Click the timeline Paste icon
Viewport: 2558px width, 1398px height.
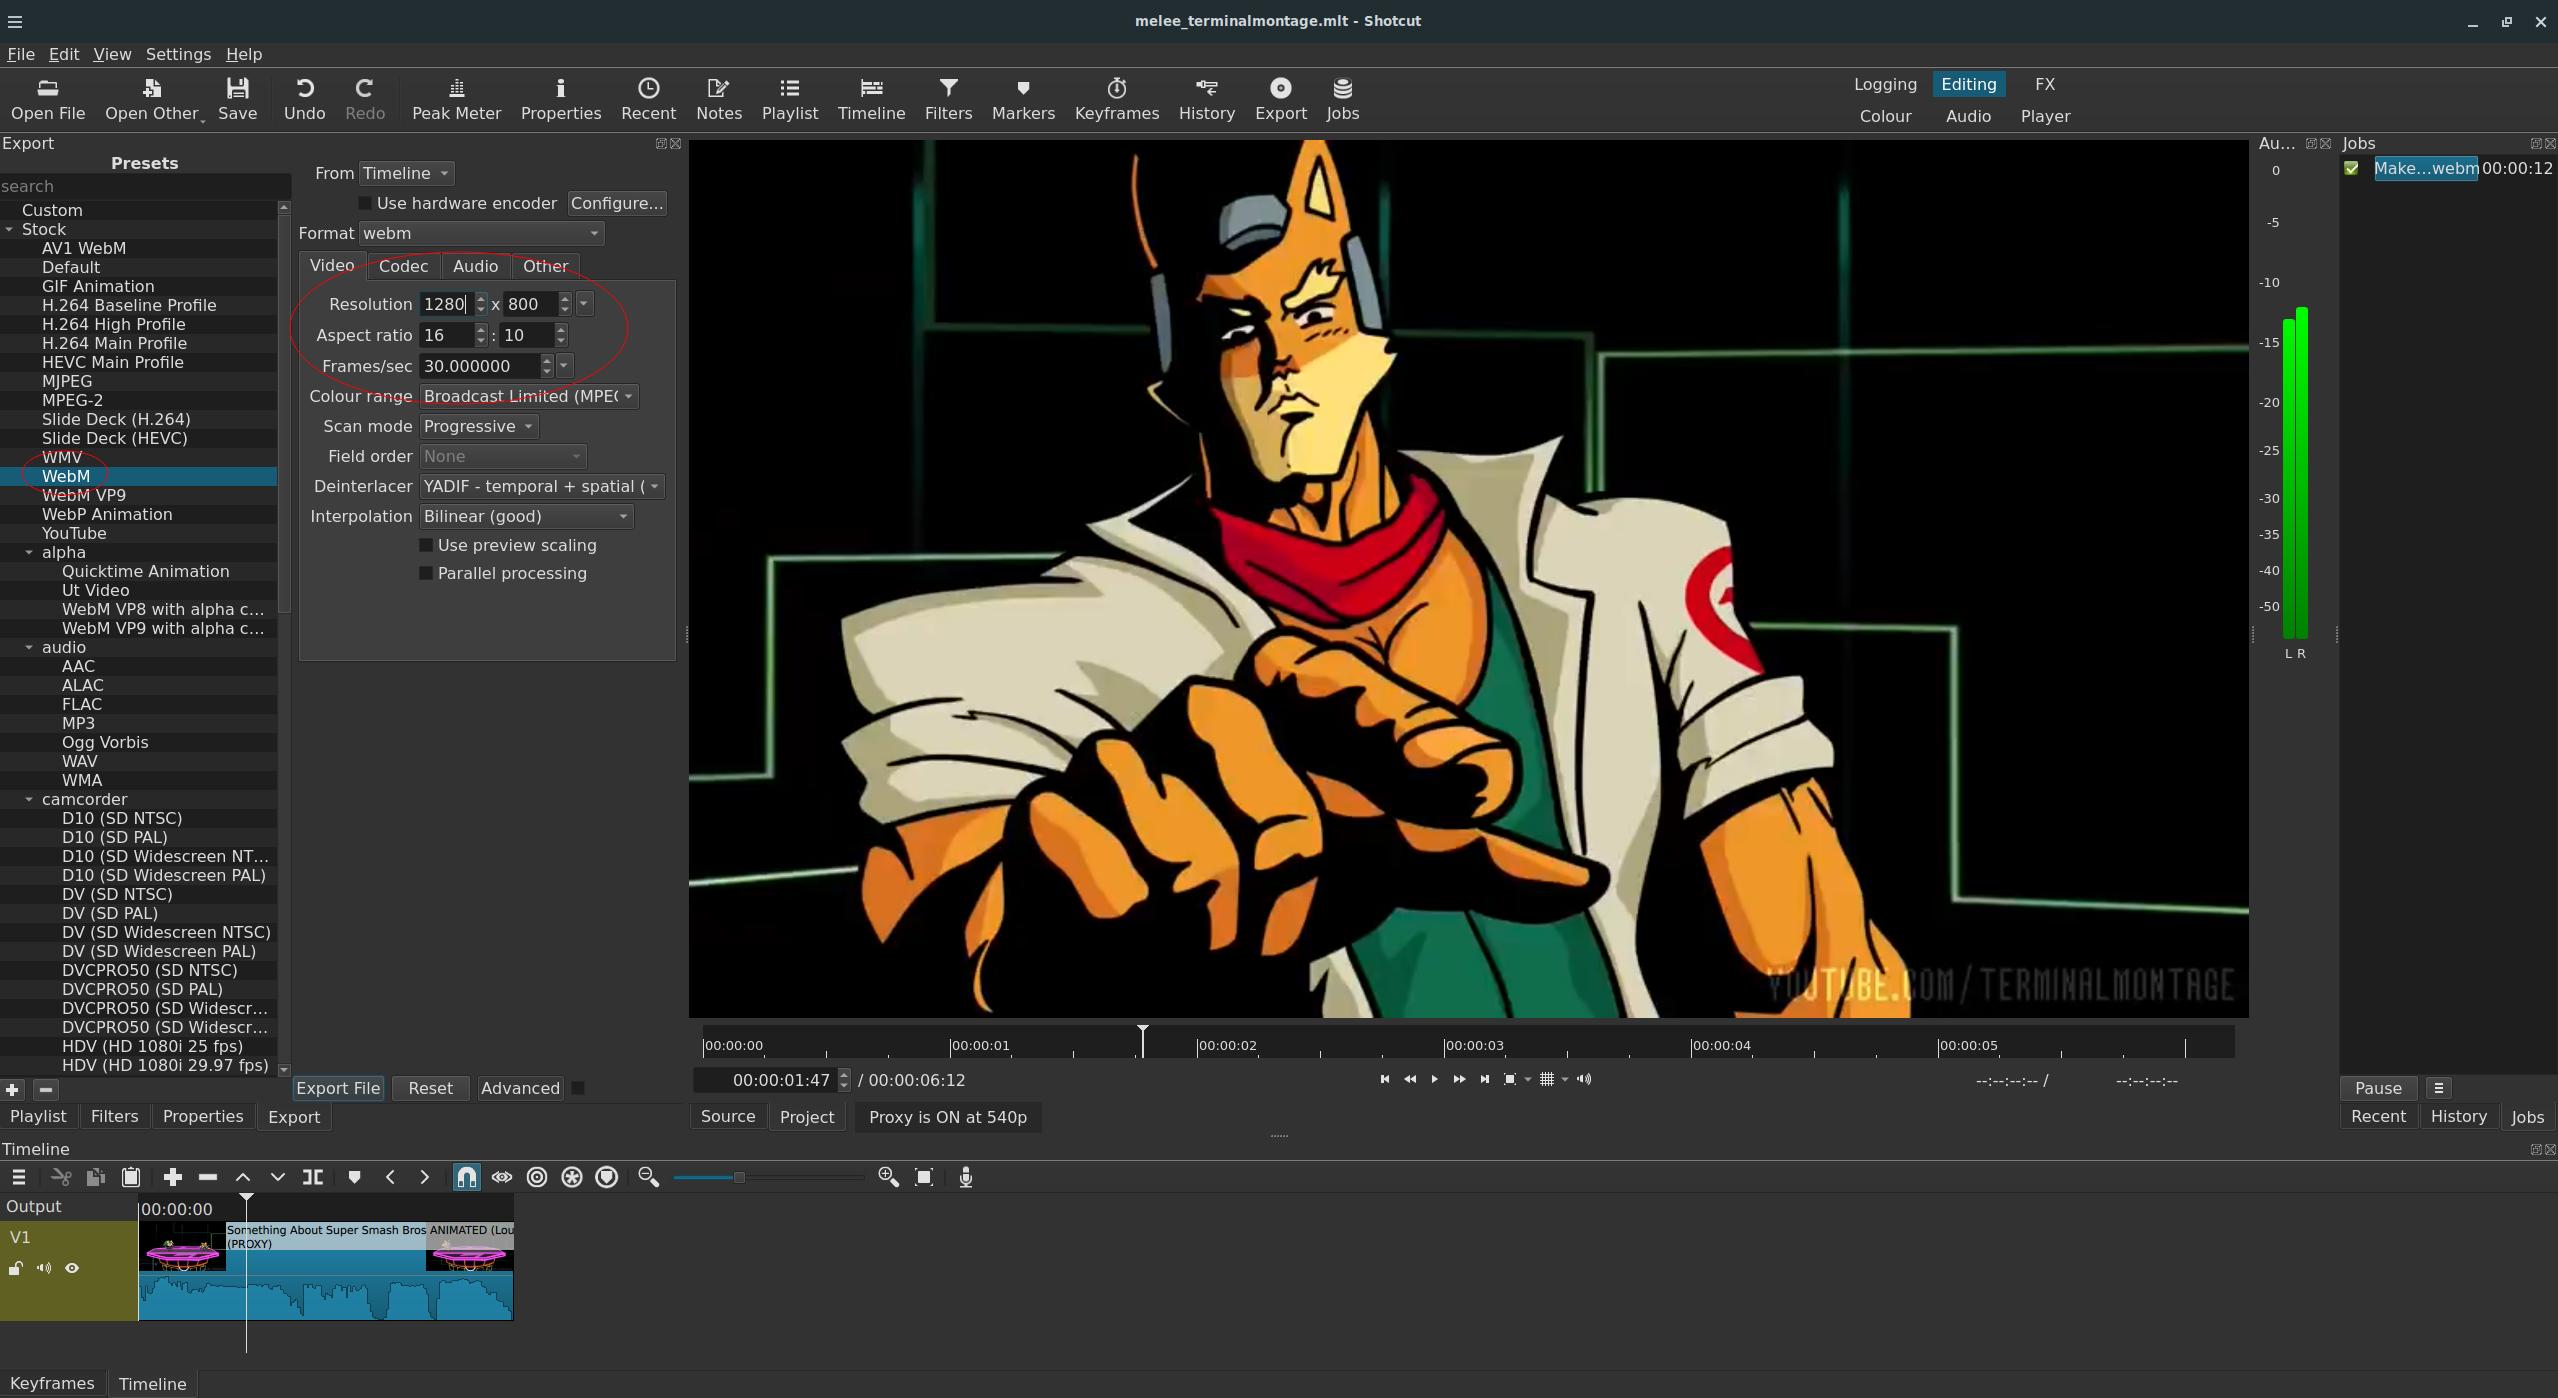pyautogui.click(x=130, y=1177)
